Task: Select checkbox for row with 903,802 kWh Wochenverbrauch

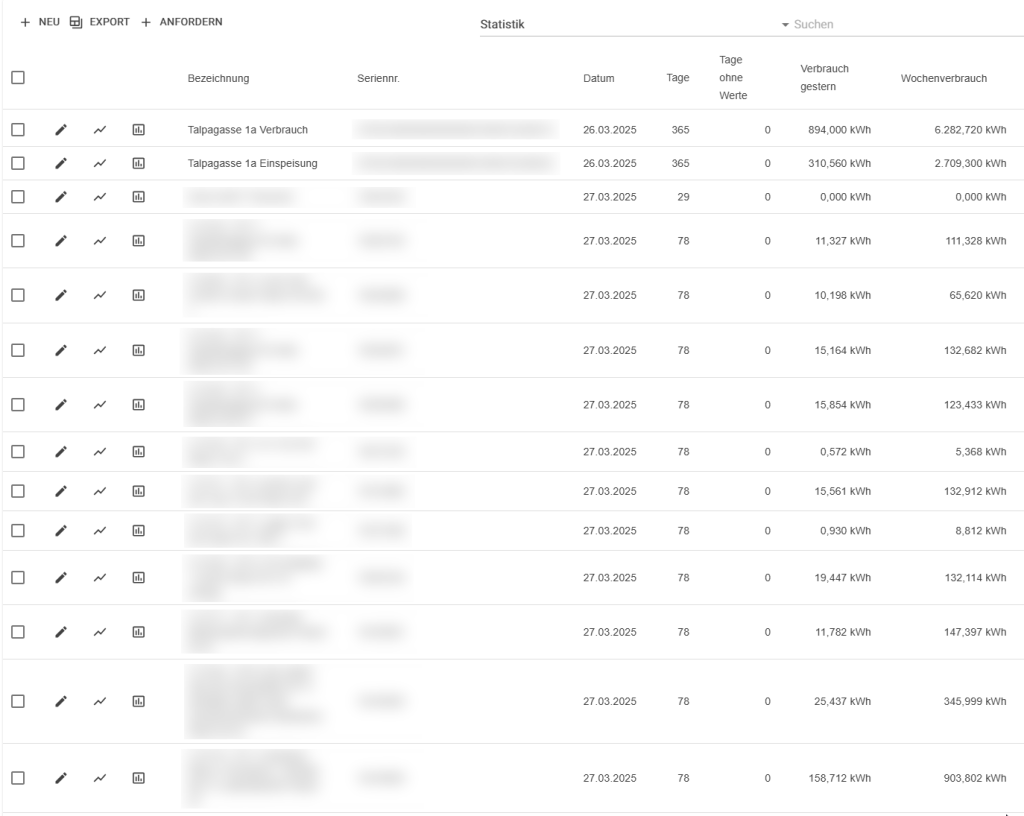Action: point(18,778)
